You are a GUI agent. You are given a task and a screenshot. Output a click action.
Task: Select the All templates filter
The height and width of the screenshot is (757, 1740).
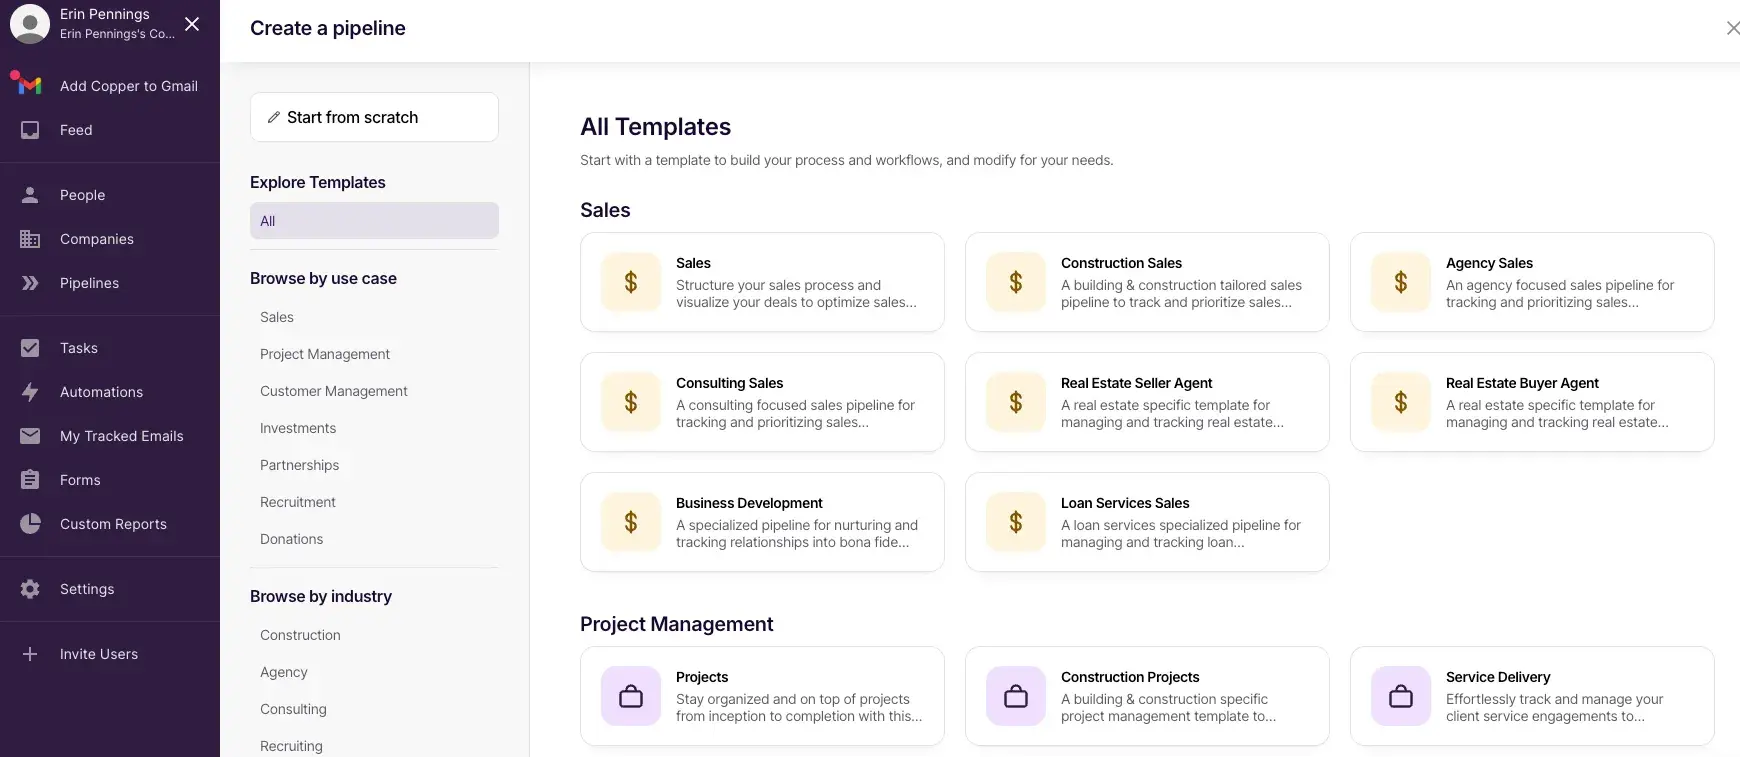click(374, 221)
